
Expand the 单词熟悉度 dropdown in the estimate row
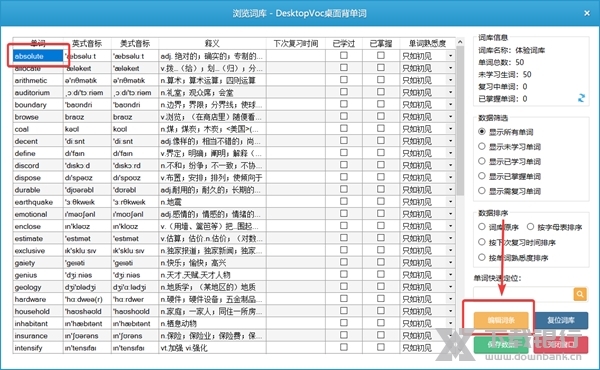pyautogui.click(x=450, y=238)
